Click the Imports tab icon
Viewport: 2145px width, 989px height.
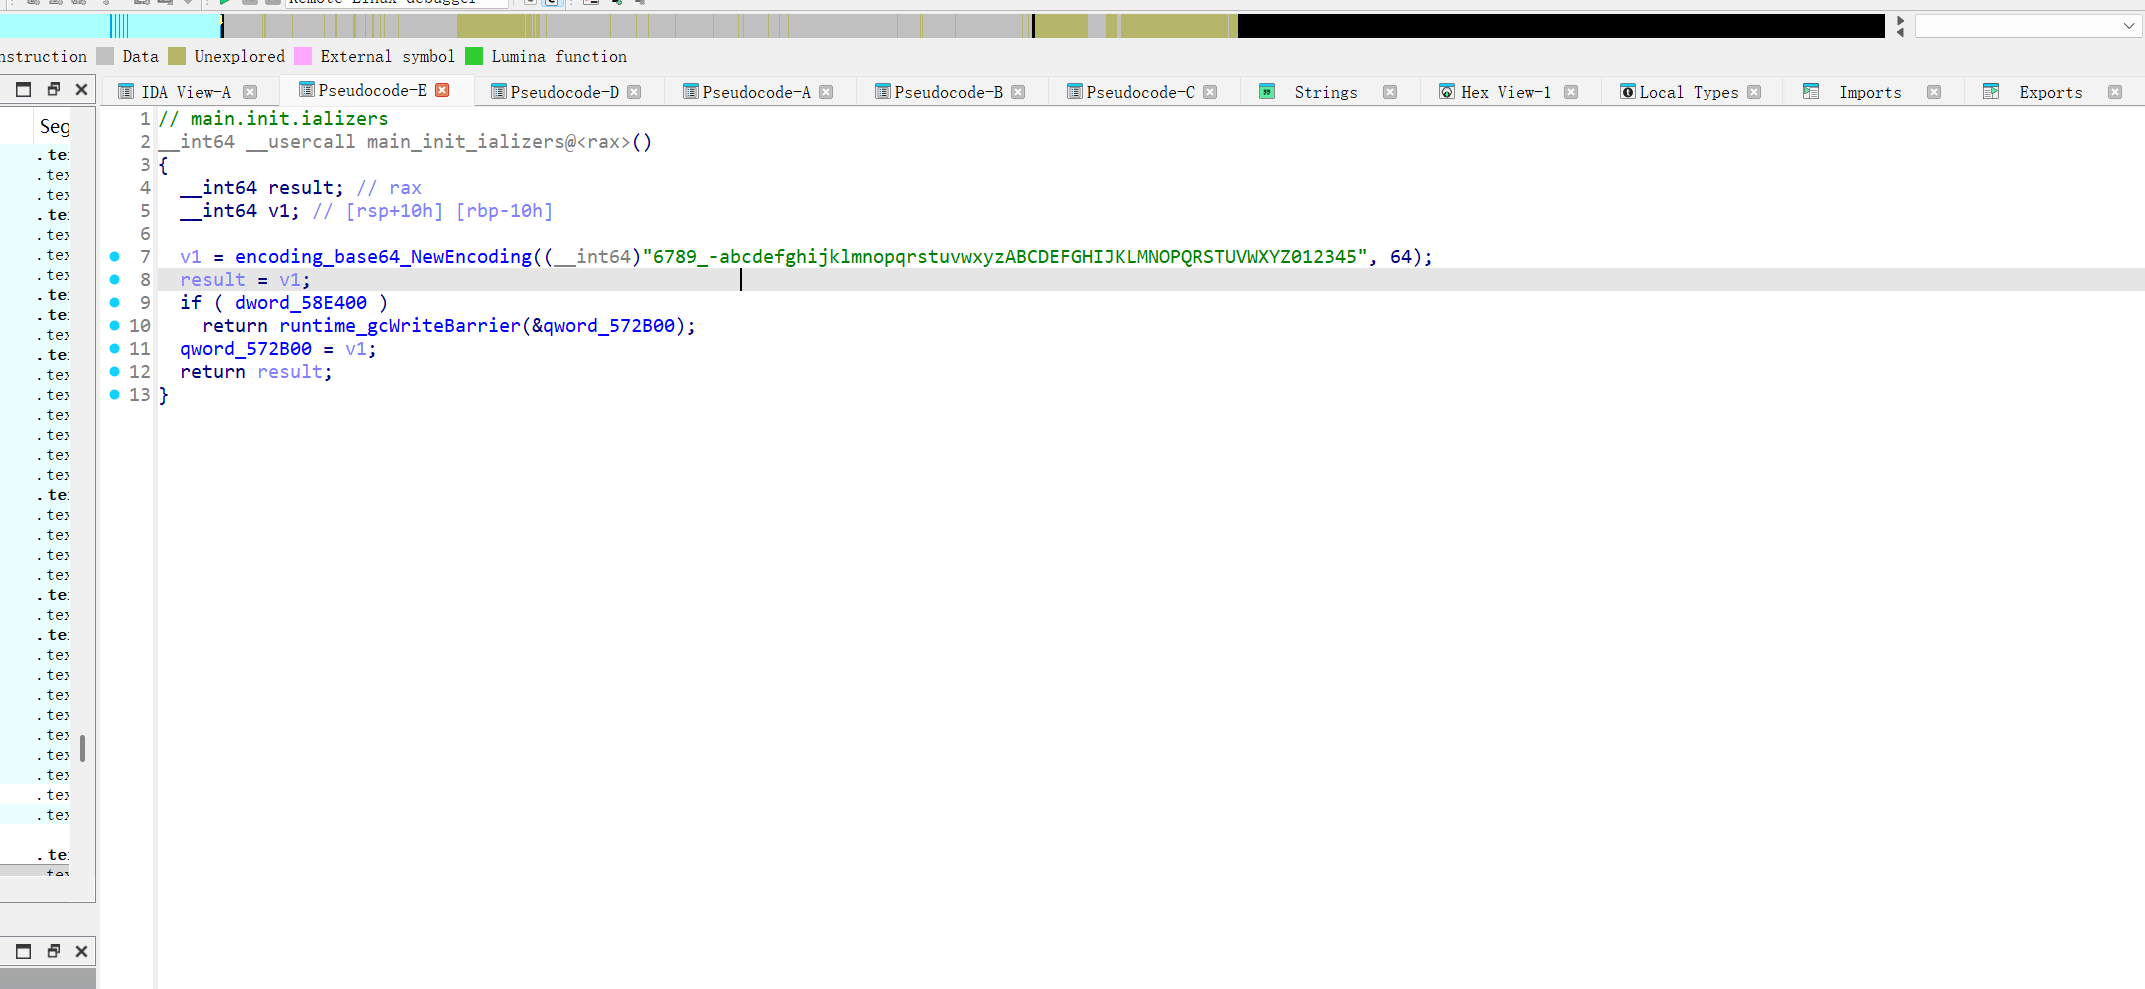(x=1810, y=92)
